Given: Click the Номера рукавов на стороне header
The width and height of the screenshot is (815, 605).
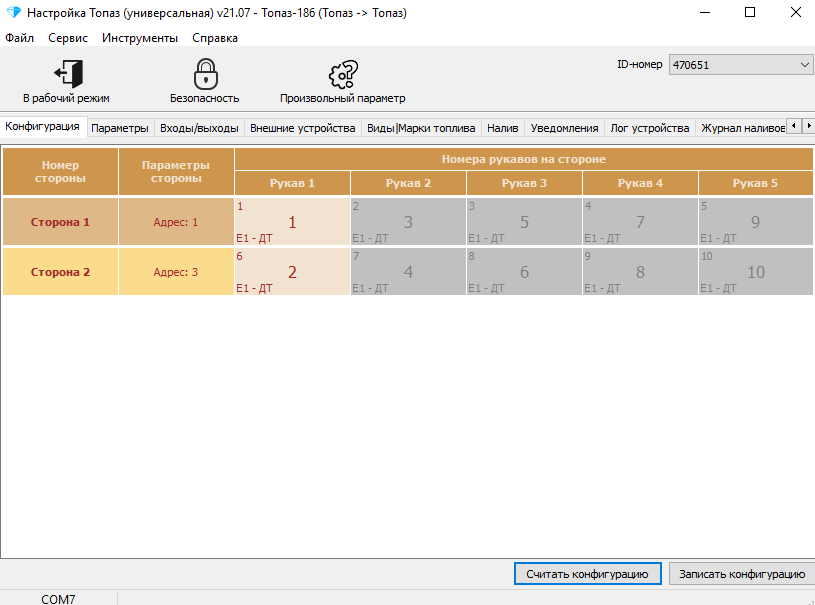Looking at the screenshot, I should click(524, 159).
